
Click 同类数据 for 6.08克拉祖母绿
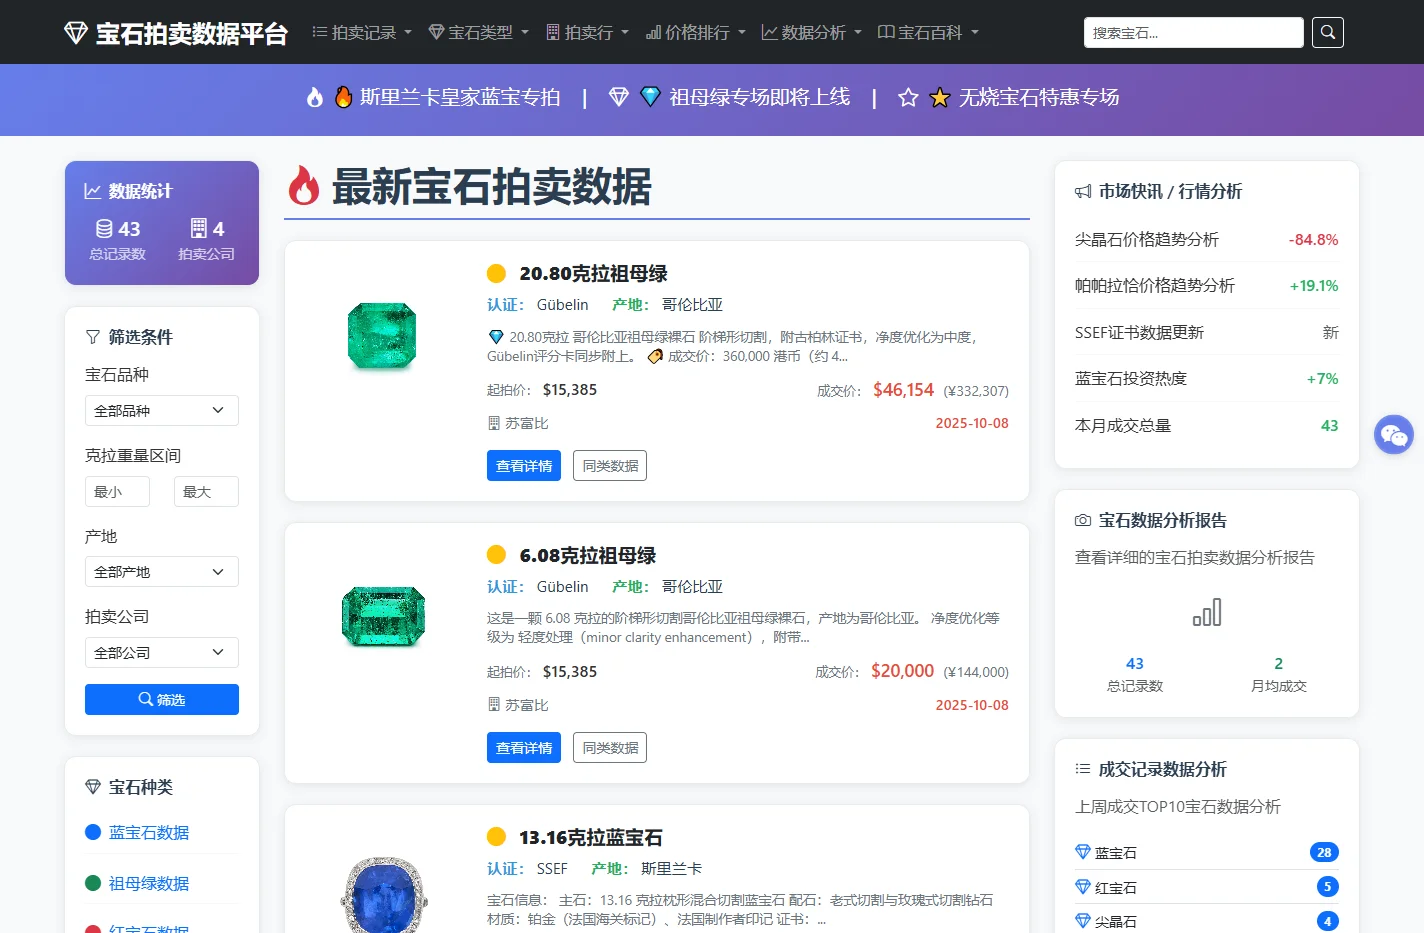tap(610, 748)
